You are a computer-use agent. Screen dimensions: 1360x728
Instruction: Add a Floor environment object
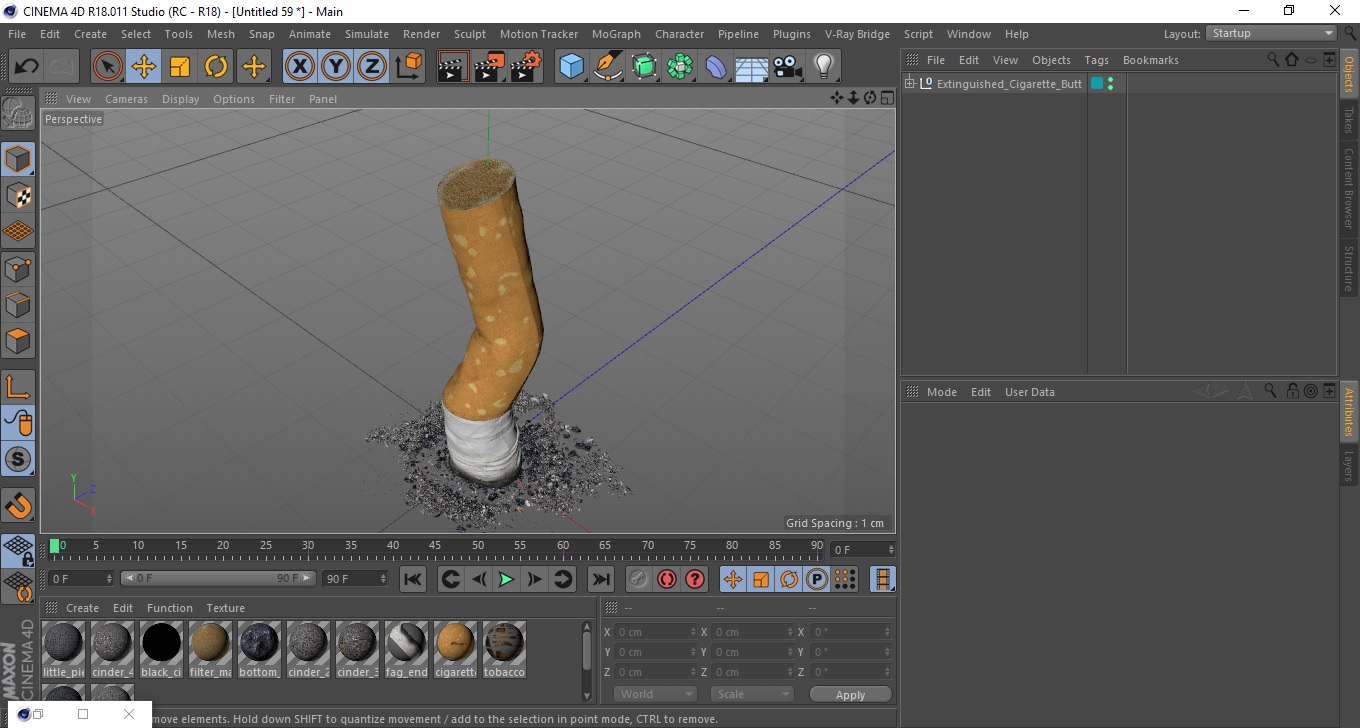752,67
